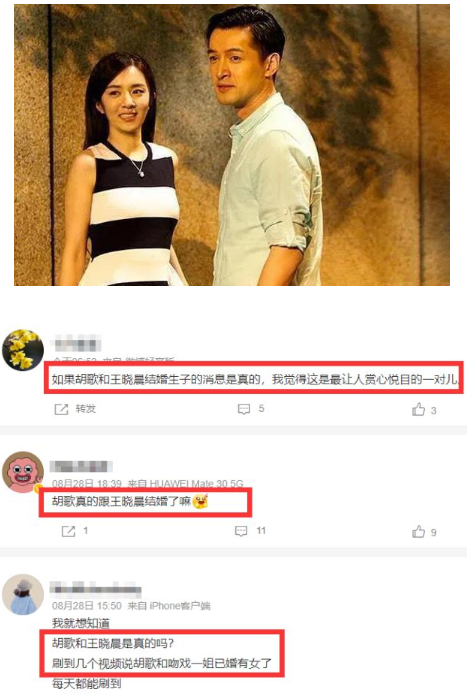Like the second comment with 9 likes
The image size is (467, 697).
coord(419,531)
